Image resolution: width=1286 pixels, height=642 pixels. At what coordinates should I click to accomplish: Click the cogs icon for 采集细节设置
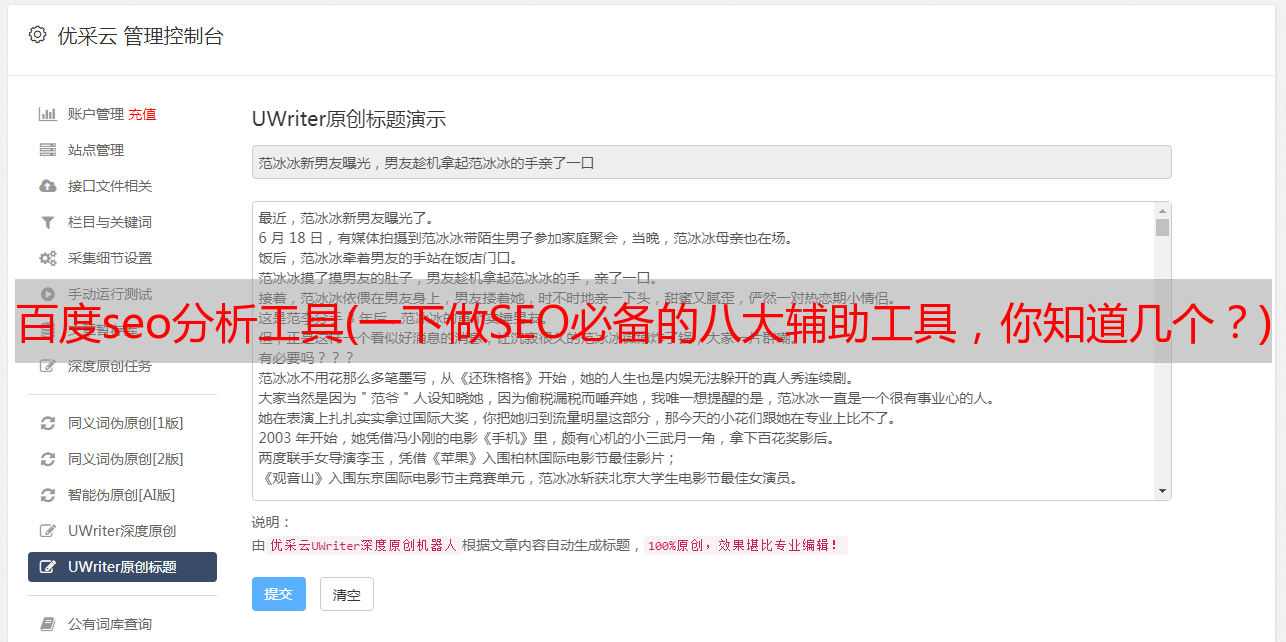(47, 258)
